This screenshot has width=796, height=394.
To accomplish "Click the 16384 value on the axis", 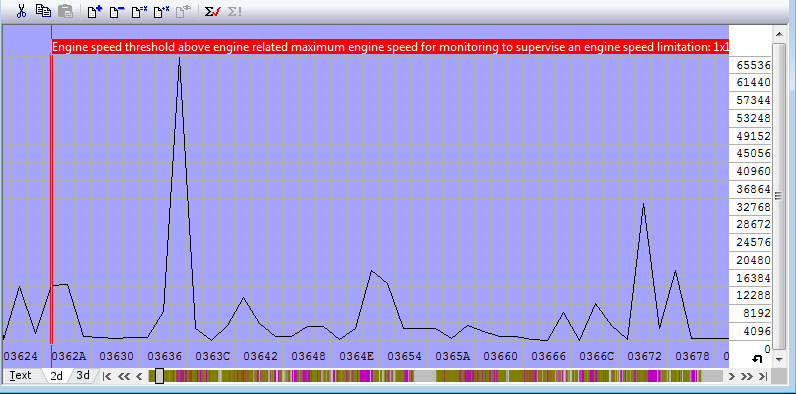I will click(x=754, y=278).
